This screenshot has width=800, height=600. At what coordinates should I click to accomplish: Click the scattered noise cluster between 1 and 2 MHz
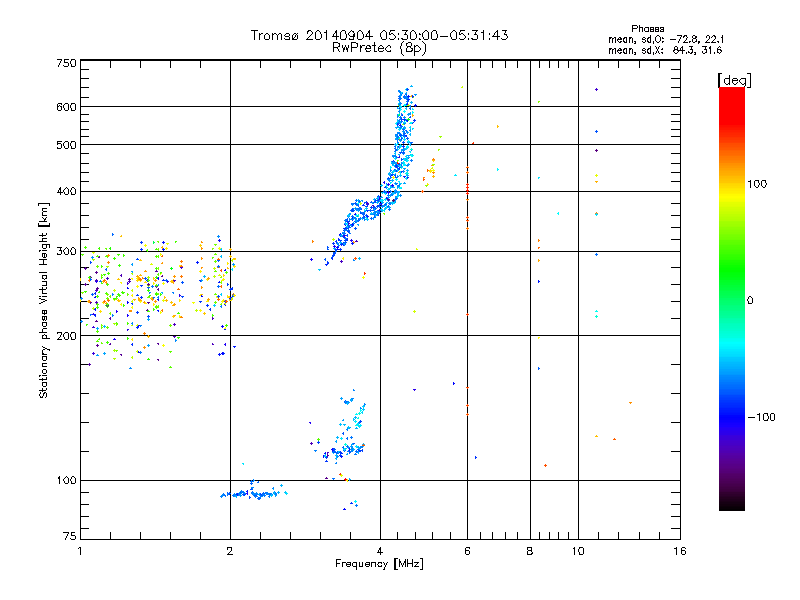pyautogui.click(x=158, y=301)
